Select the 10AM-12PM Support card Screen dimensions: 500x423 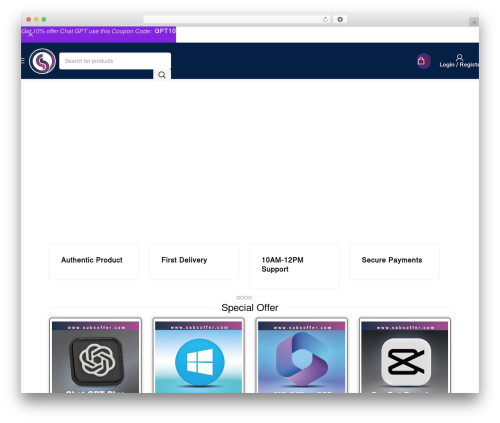tap(294, 266)
